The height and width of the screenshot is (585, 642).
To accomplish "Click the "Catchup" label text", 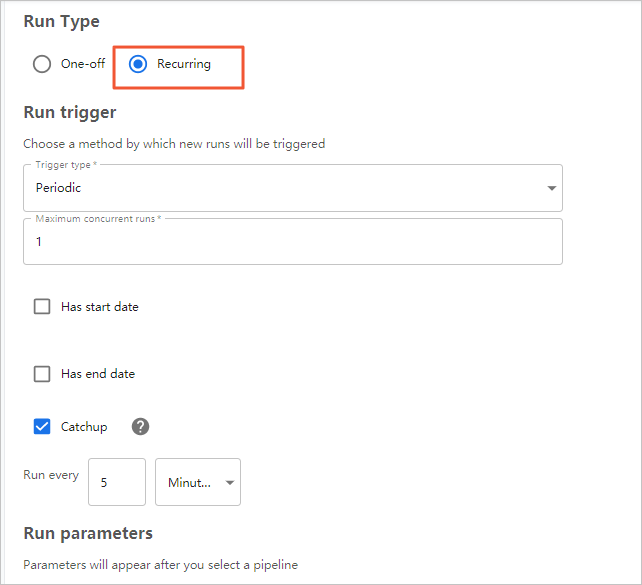I will [84, 427].
